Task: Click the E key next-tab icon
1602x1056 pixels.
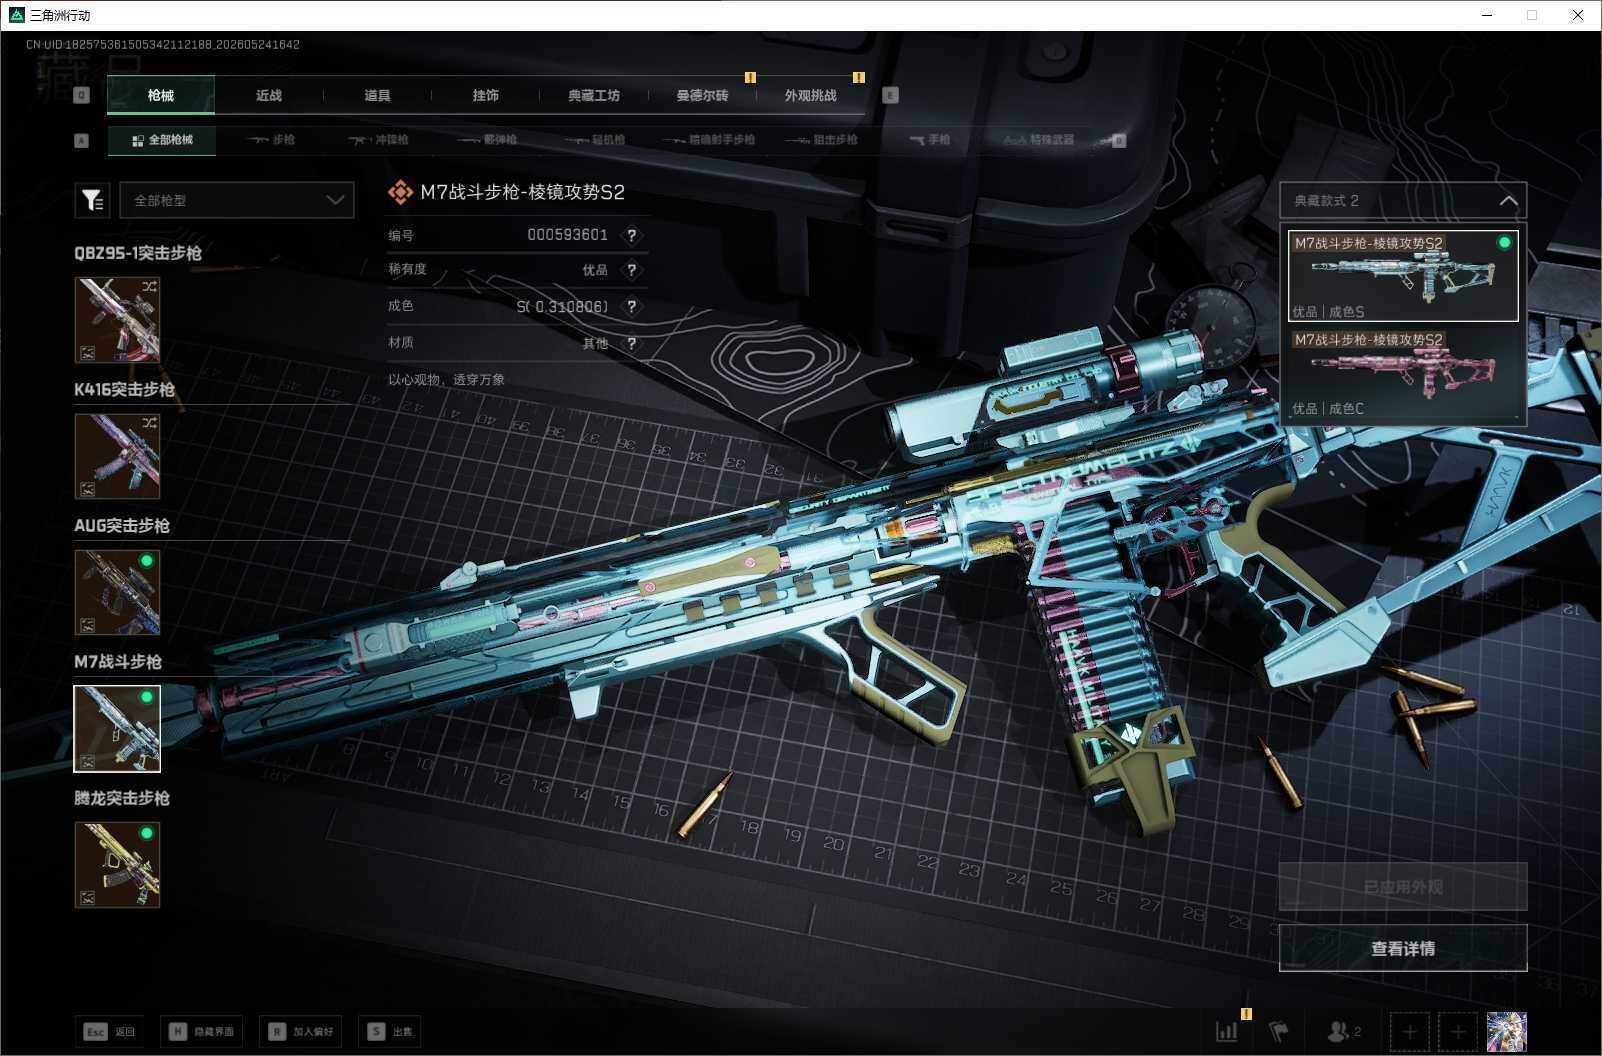Action: [x=890, y=95]
